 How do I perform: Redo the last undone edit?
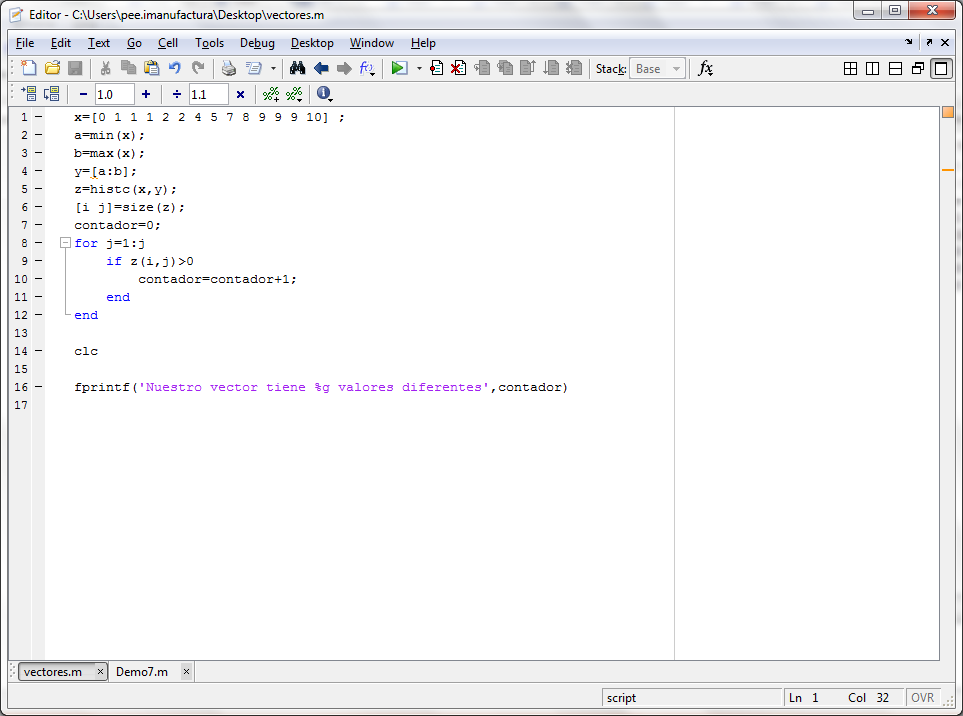(198, 68)
